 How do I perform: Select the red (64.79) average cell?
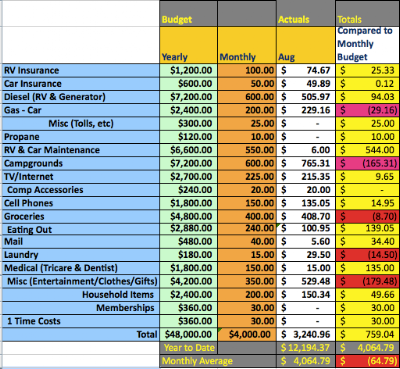point(367,361)
